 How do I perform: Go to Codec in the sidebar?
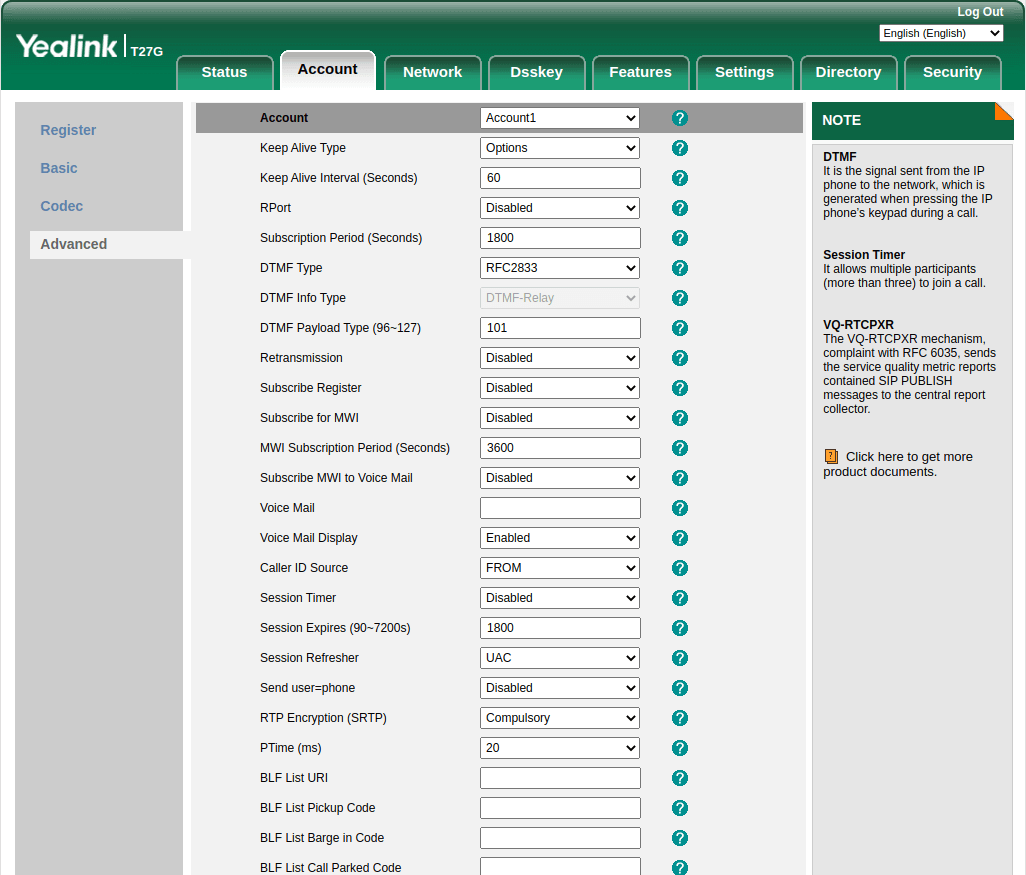click(x=62, y=206)
